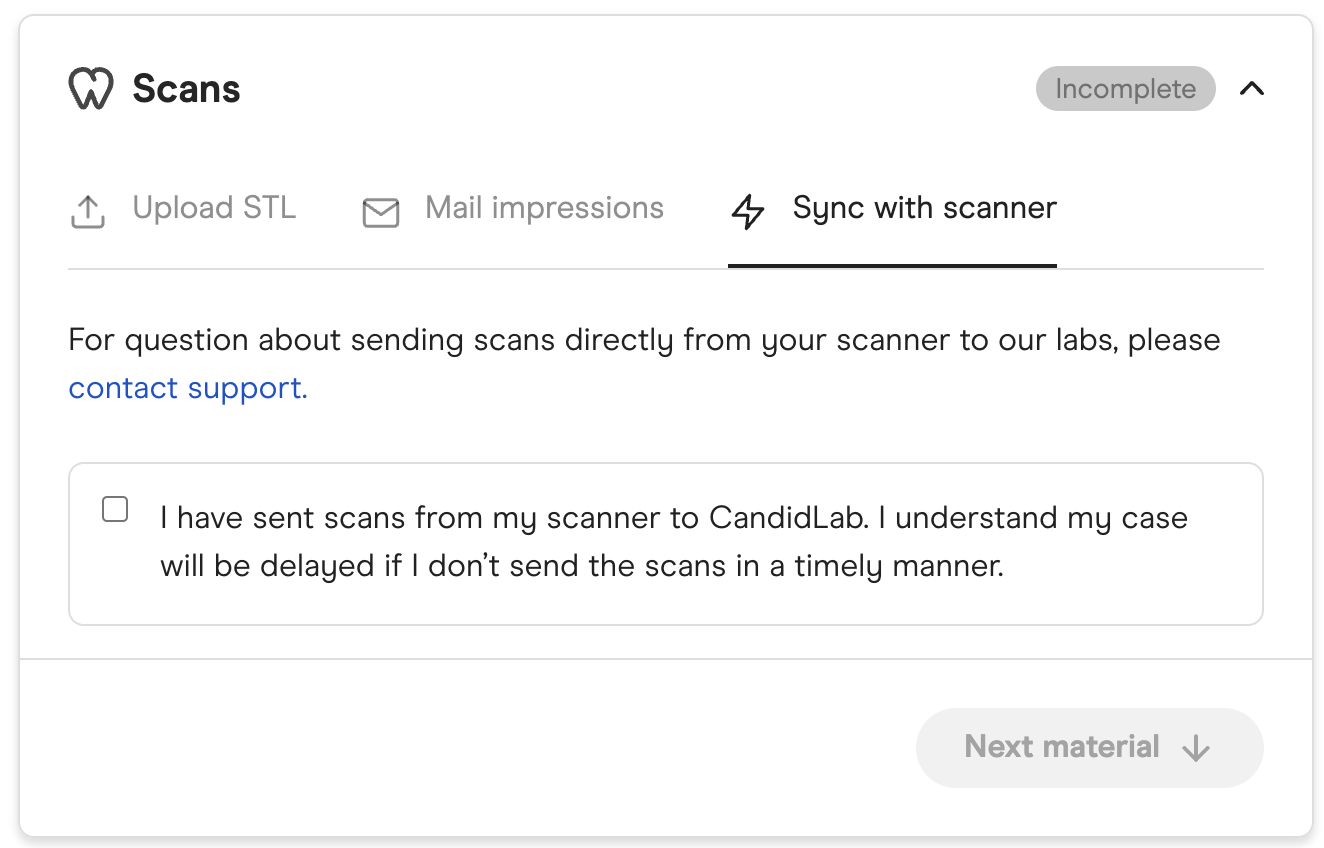Select the Sync with scanner tab
This screenshot has height=848, width=1324.
click(x=924, y=208)
